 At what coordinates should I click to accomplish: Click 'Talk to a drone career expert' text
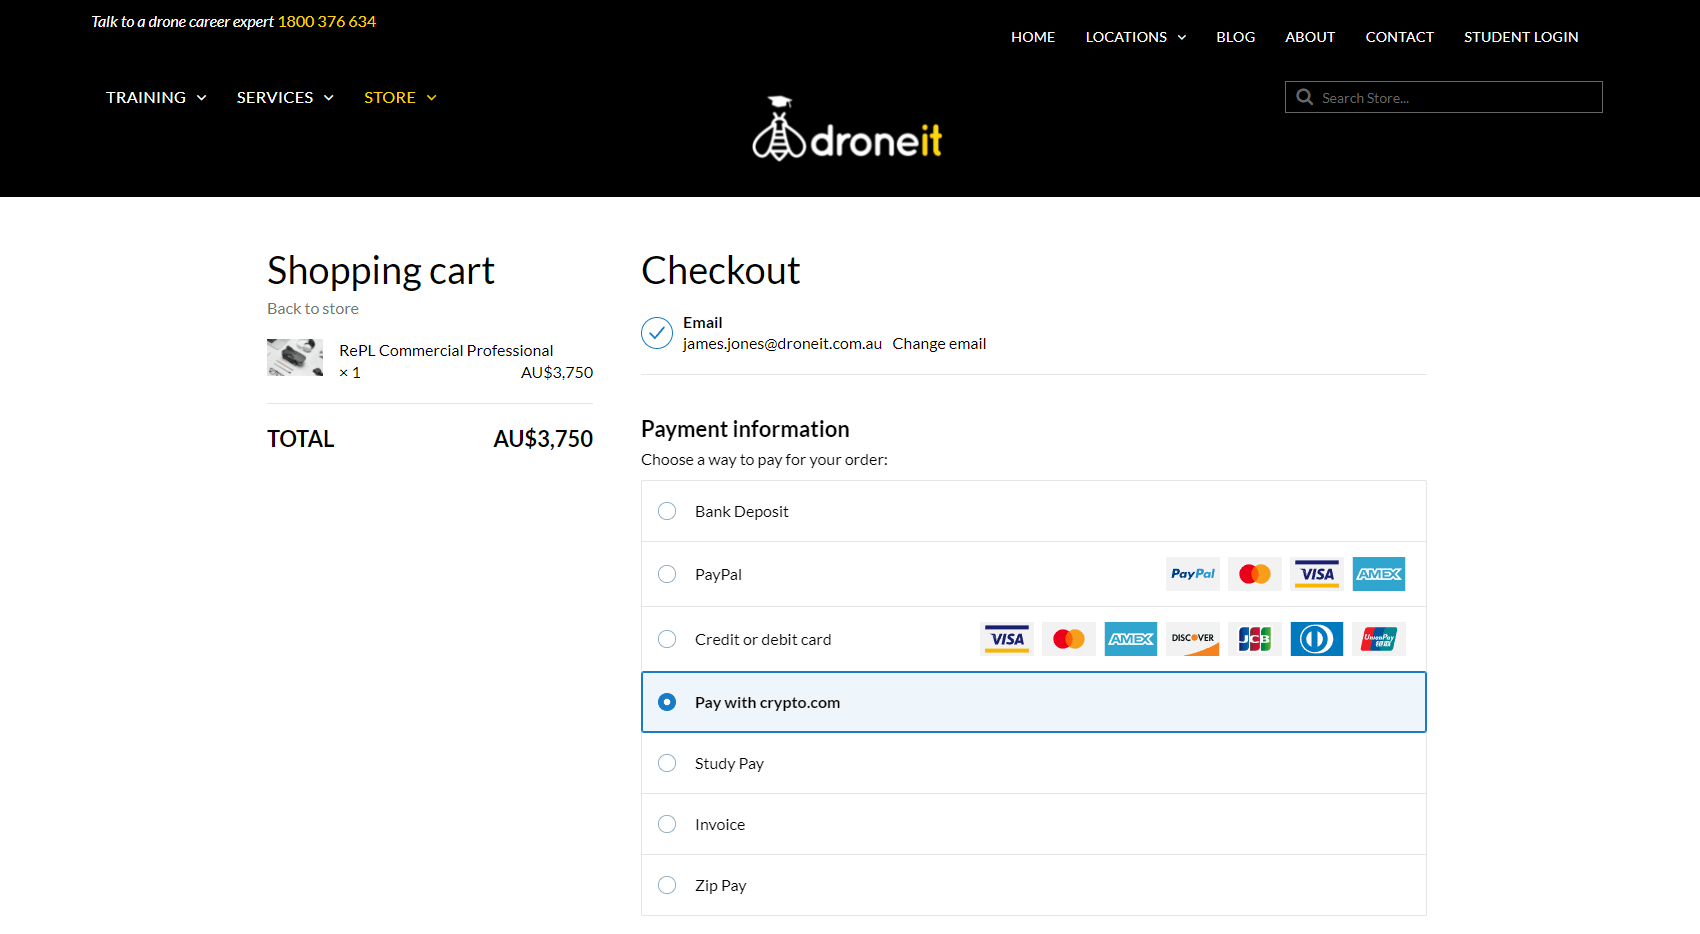click(x=182, y=21)
